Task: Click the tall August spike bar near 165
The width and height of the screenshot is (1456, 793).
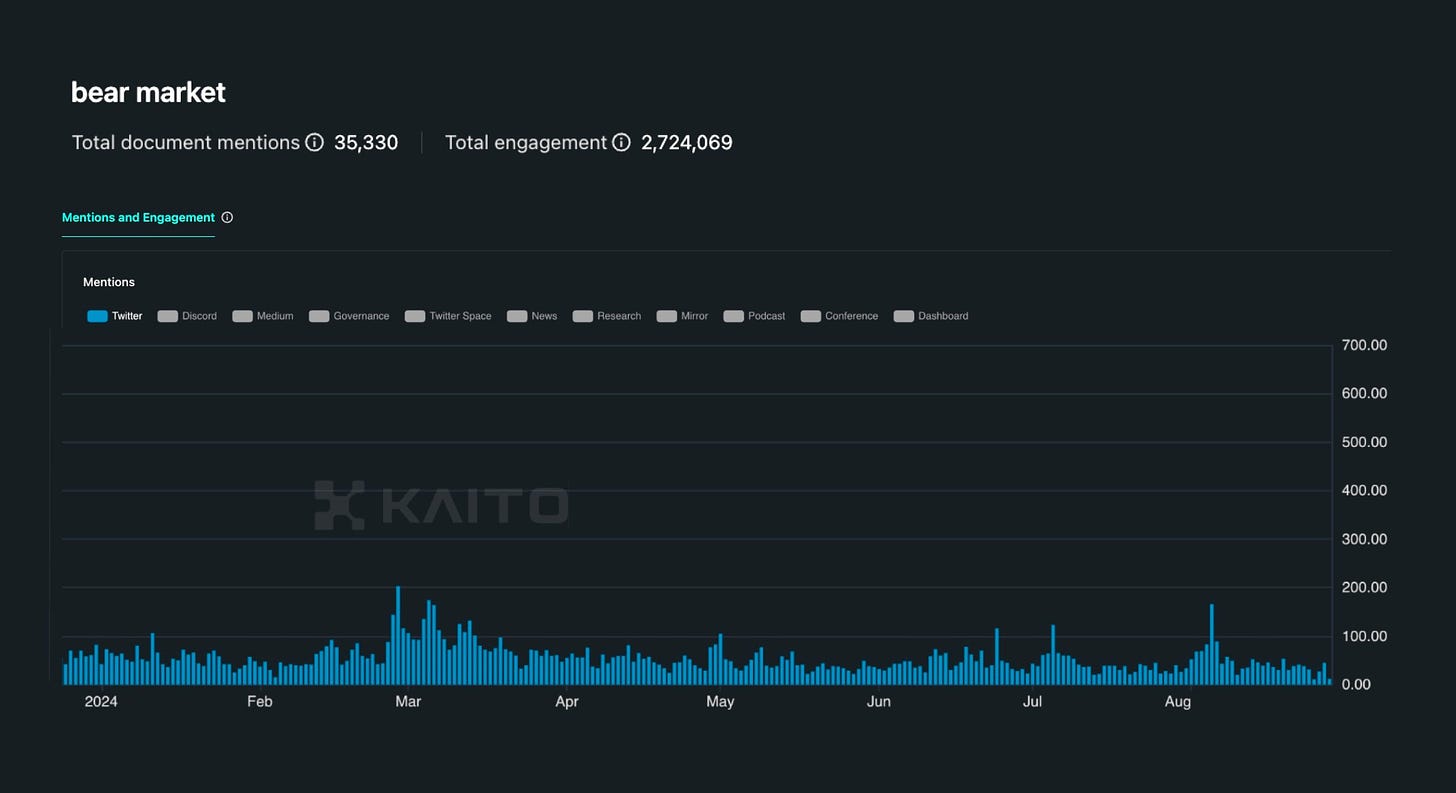Action: (x=1212, y=644)
